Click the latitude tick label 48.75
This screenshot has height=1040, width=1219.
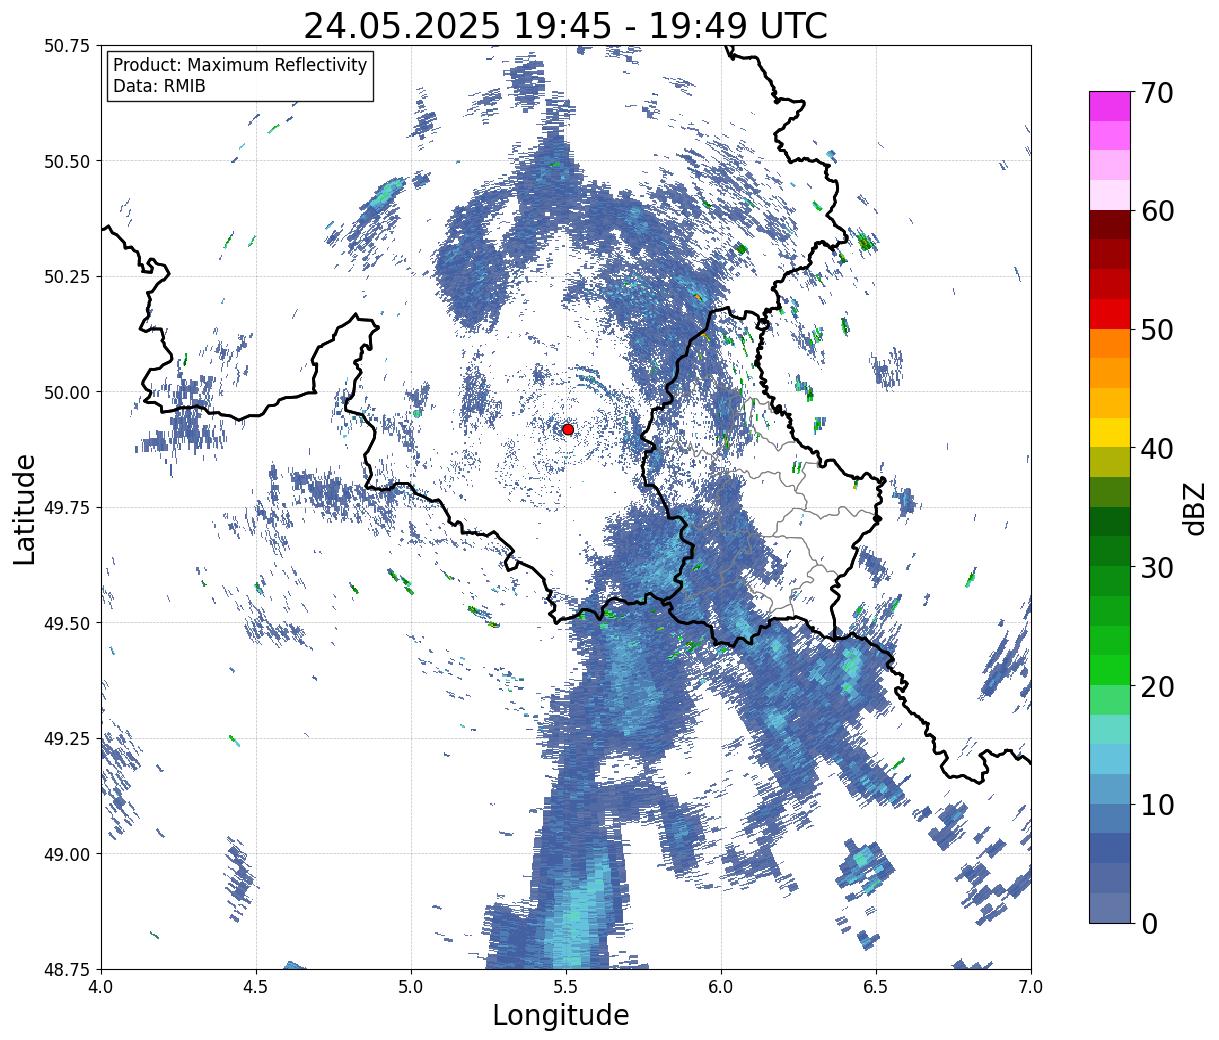tap(66, 969)
